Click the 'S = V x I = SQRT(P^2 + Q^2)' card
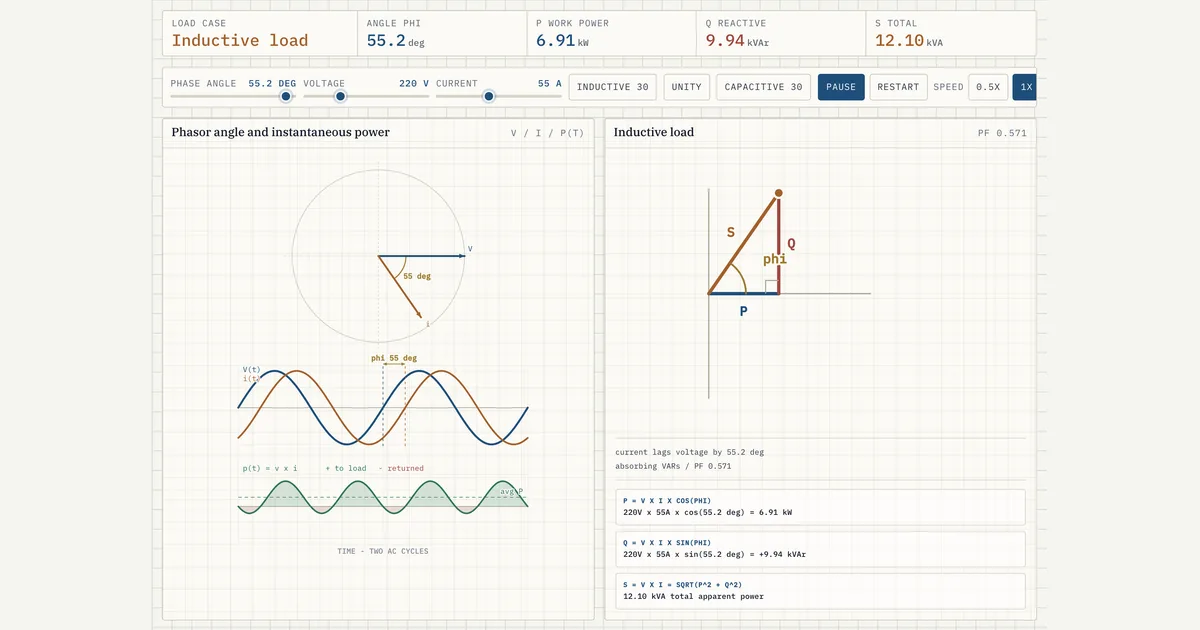 (820, 591)
